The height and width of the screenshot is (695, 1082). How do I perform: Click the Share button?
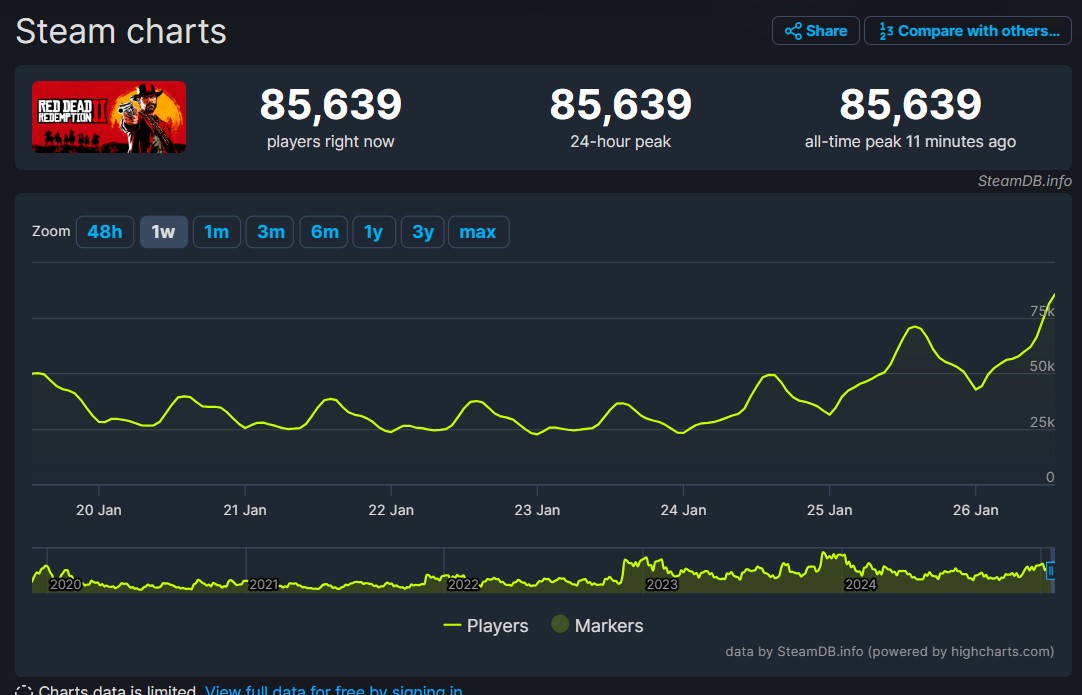point(816,31)
